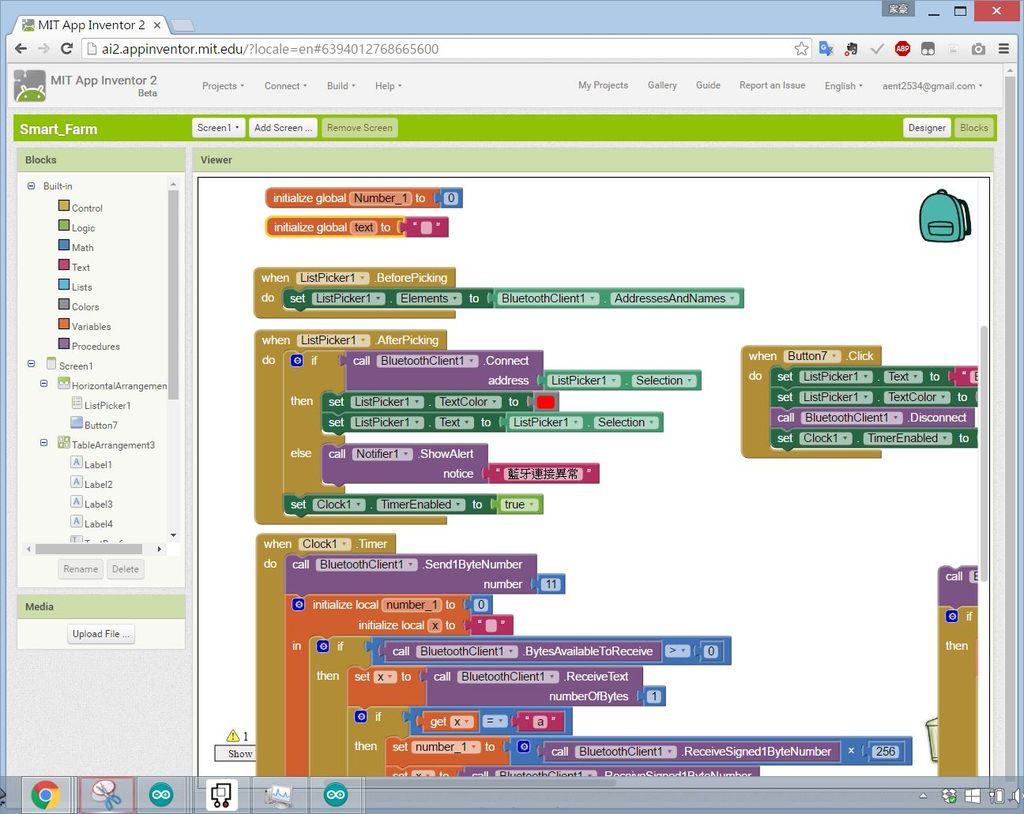
Task: Open the Help menu
Action: (388, 86)
